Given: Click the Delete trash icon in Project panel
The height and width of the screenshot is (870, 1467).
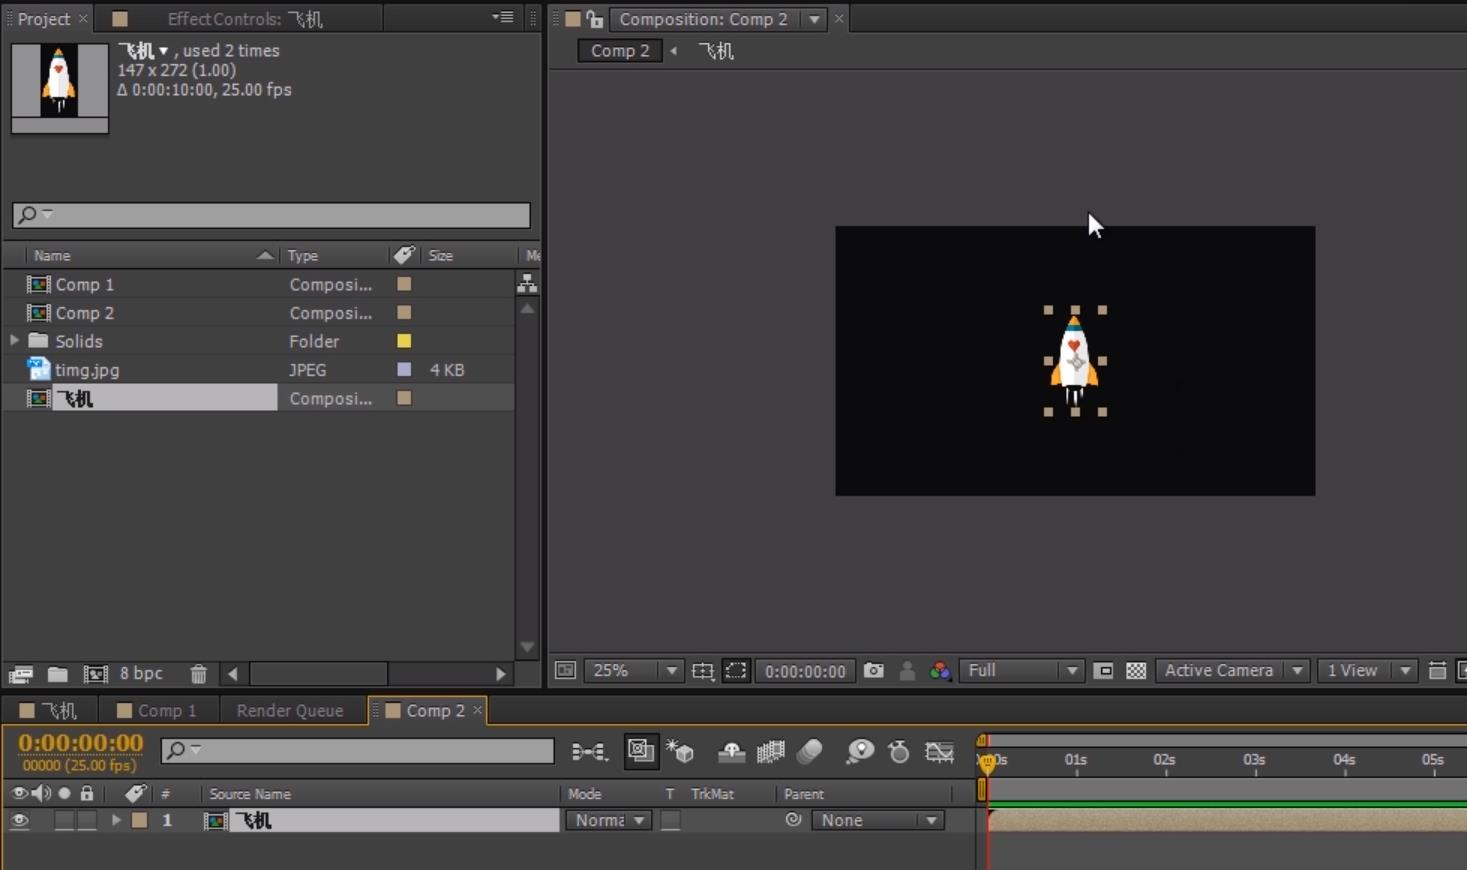Looking at the screenshot, I should (198, 674).
